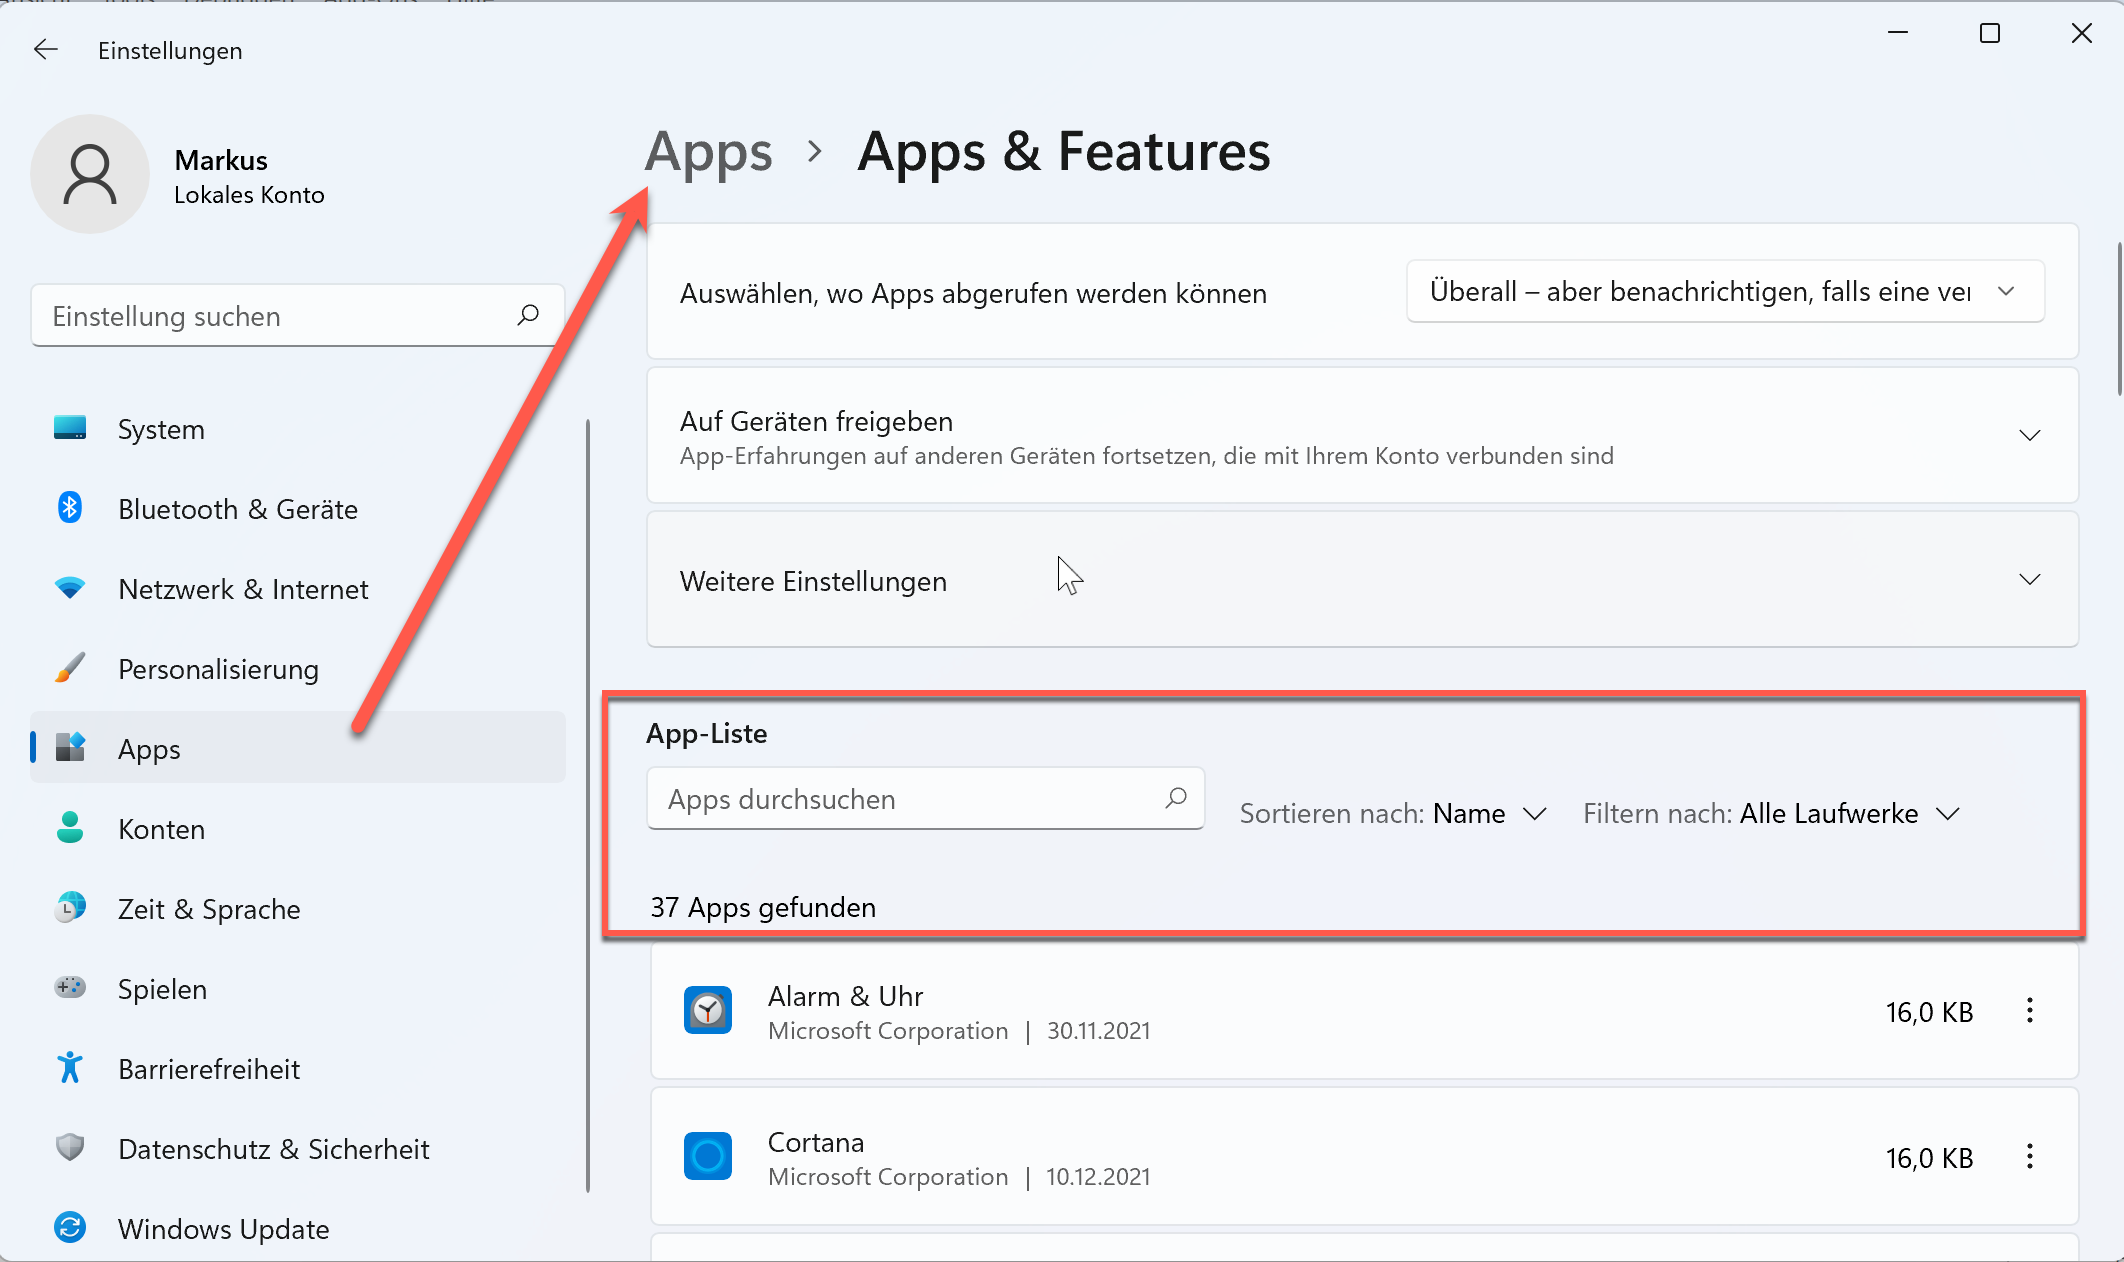Image resolution: width=2124 pixels, height=1262 pixels.
Task: Click the Cortana app icon
Action: 708,1156
